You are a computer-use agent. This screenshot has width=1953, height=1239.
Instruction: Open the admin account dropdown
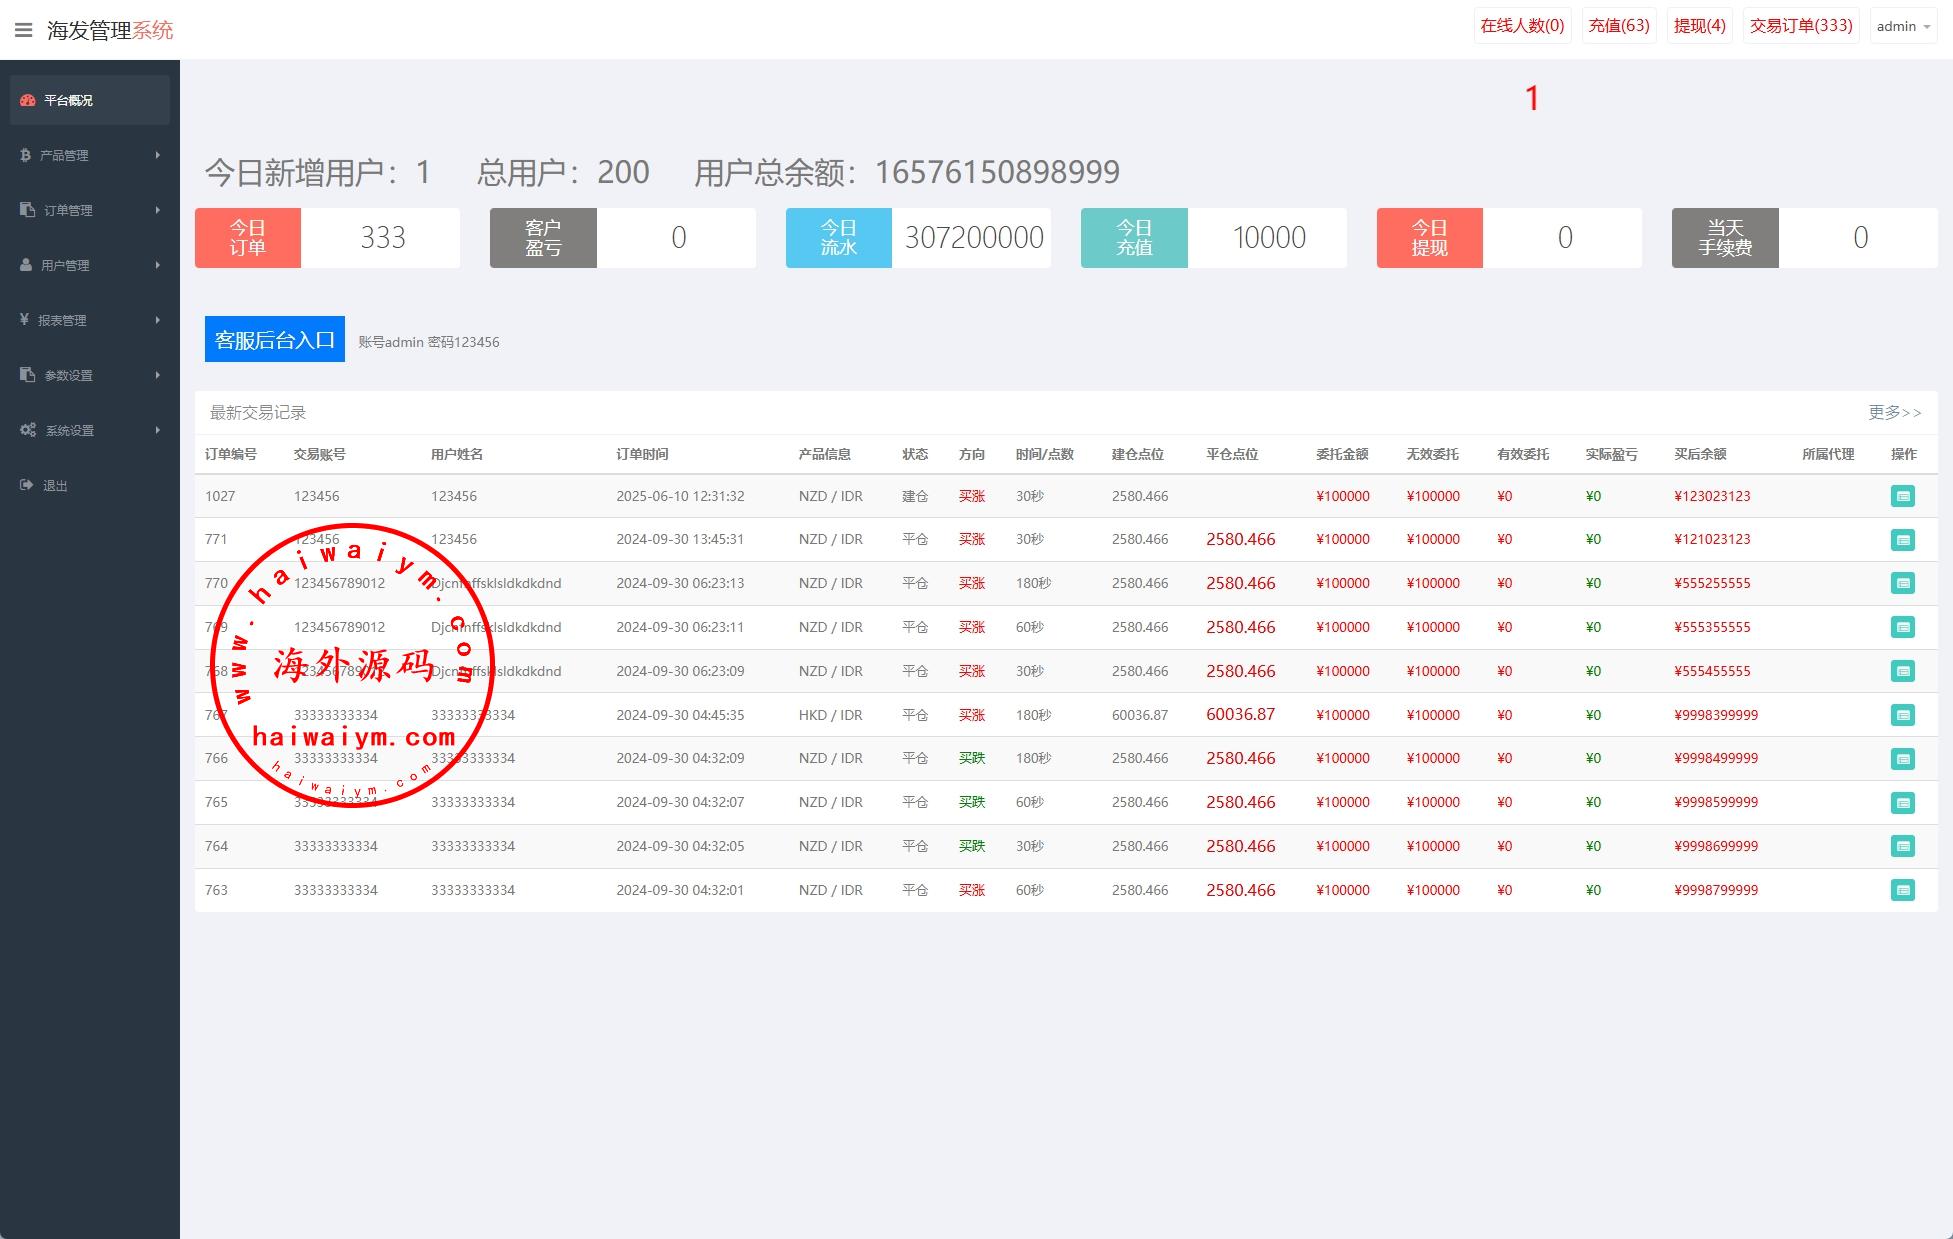(1903, 26)
